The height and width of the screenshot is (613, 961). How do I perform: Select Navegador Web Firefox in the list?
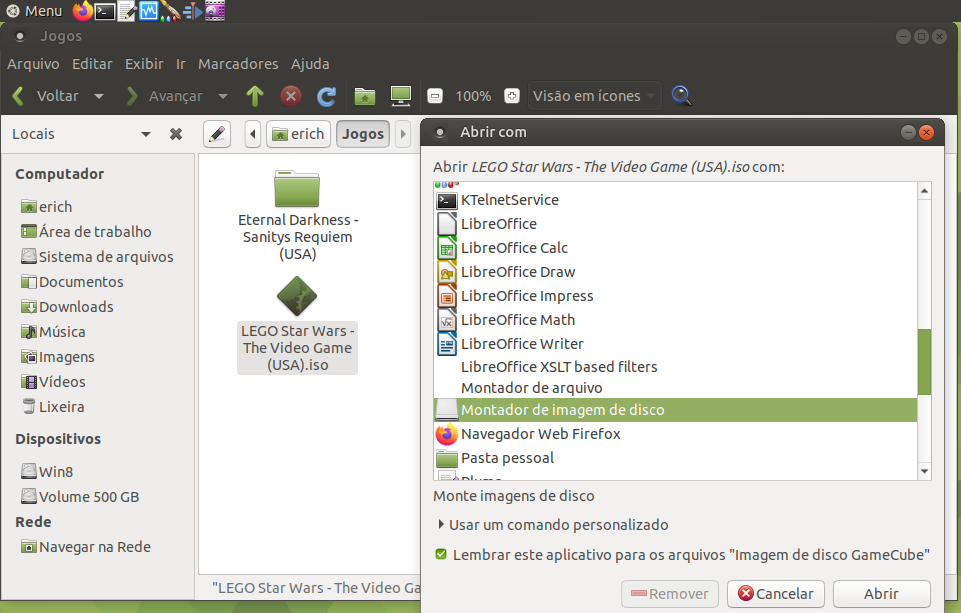coord(675,434)
